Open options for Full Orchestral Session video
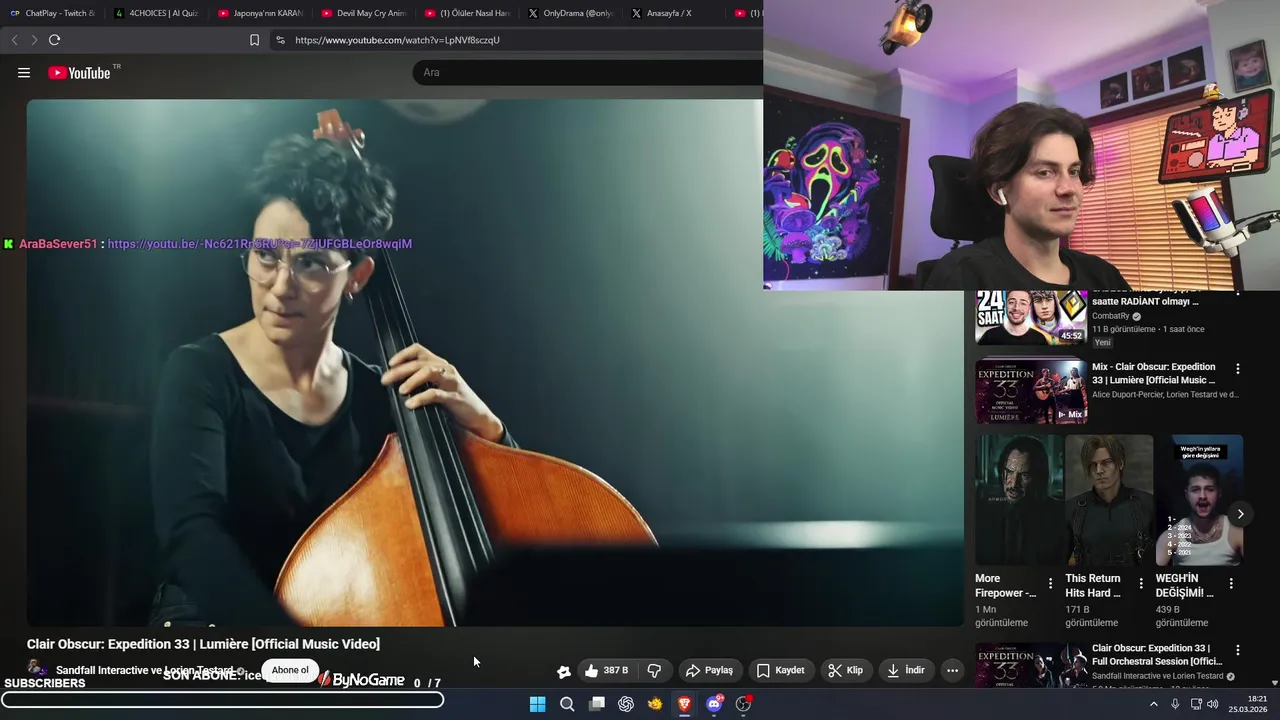The width and height of the screenshot is (1280, 720). click(x=1238, y=650)
